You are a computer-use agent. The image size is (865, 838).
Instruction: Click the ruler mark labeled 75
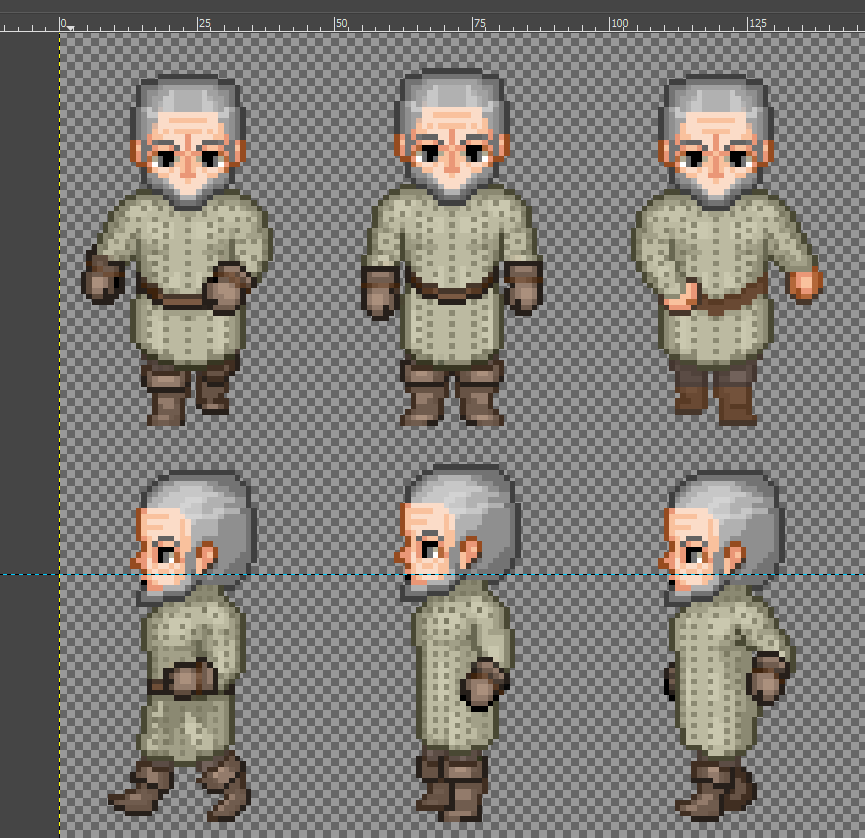(479, 23)
